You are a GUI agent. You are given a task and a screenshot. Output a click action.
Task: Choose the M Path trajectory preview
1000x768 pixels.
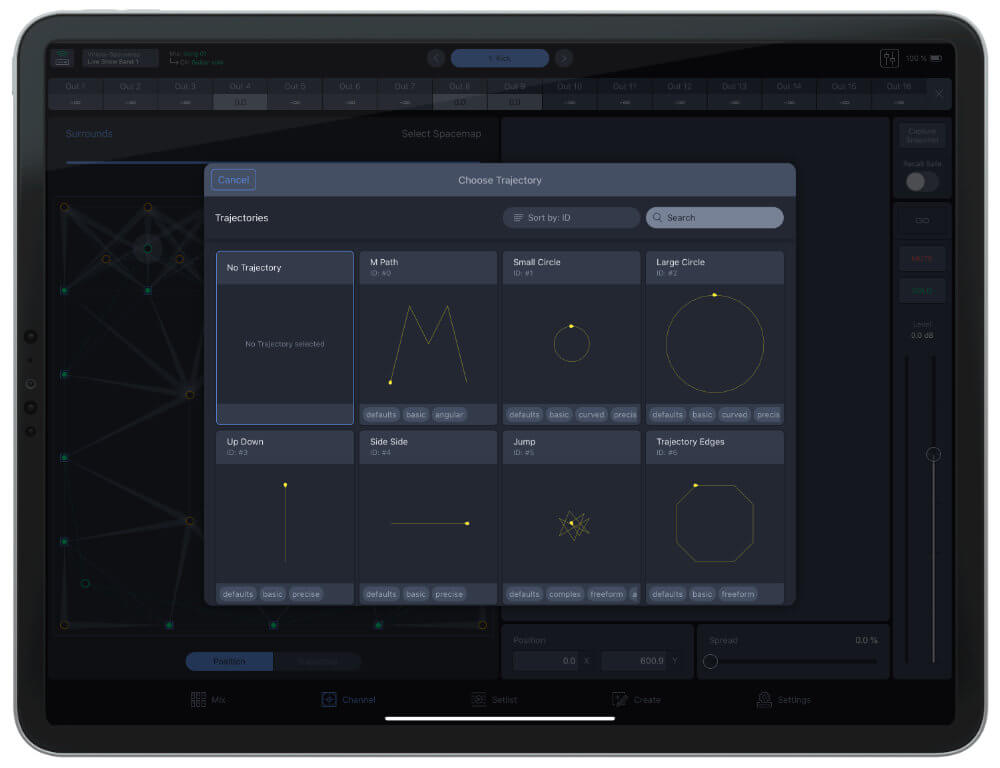click(429, 344)
